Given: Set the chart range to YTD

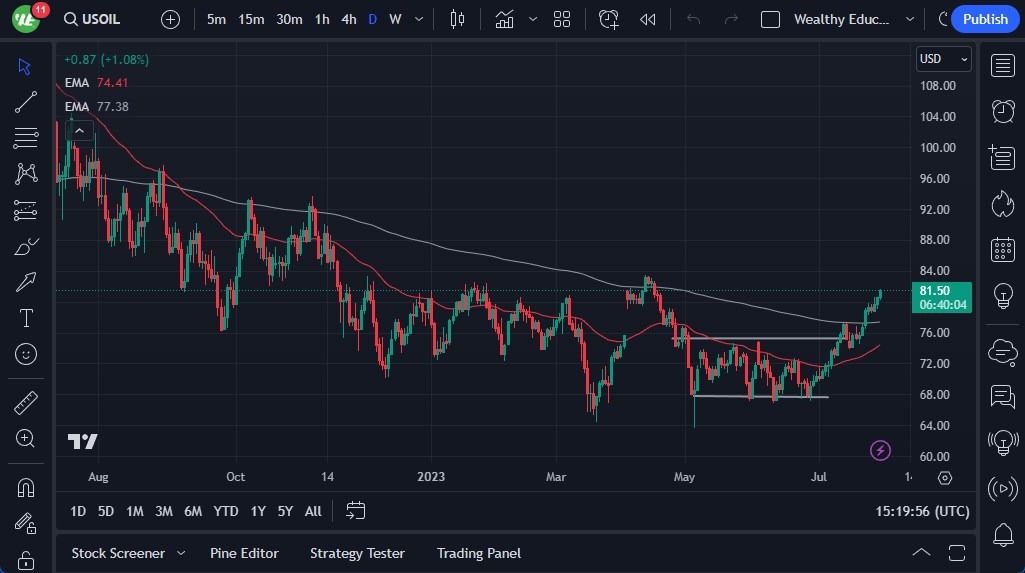Looking at the screenshot, I should click(x=226, y=511).
